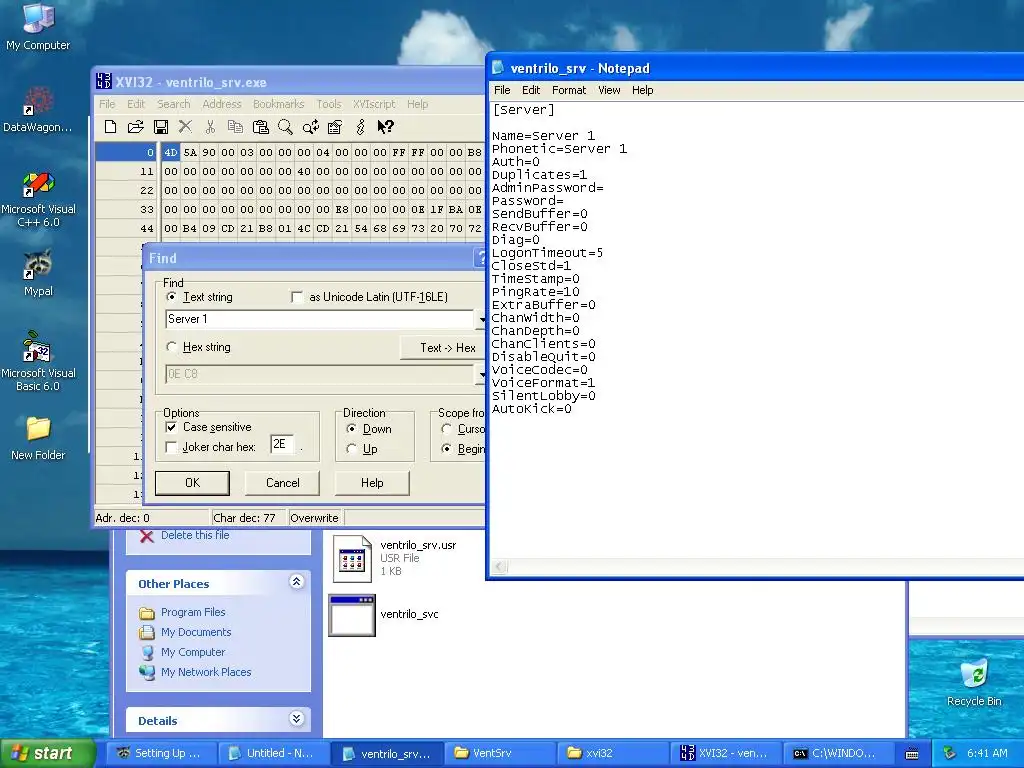Screen dimensions: 1024x768
Task: Switch to the Untitled - Notepad taskbar button
Action: tap(273, 753)
